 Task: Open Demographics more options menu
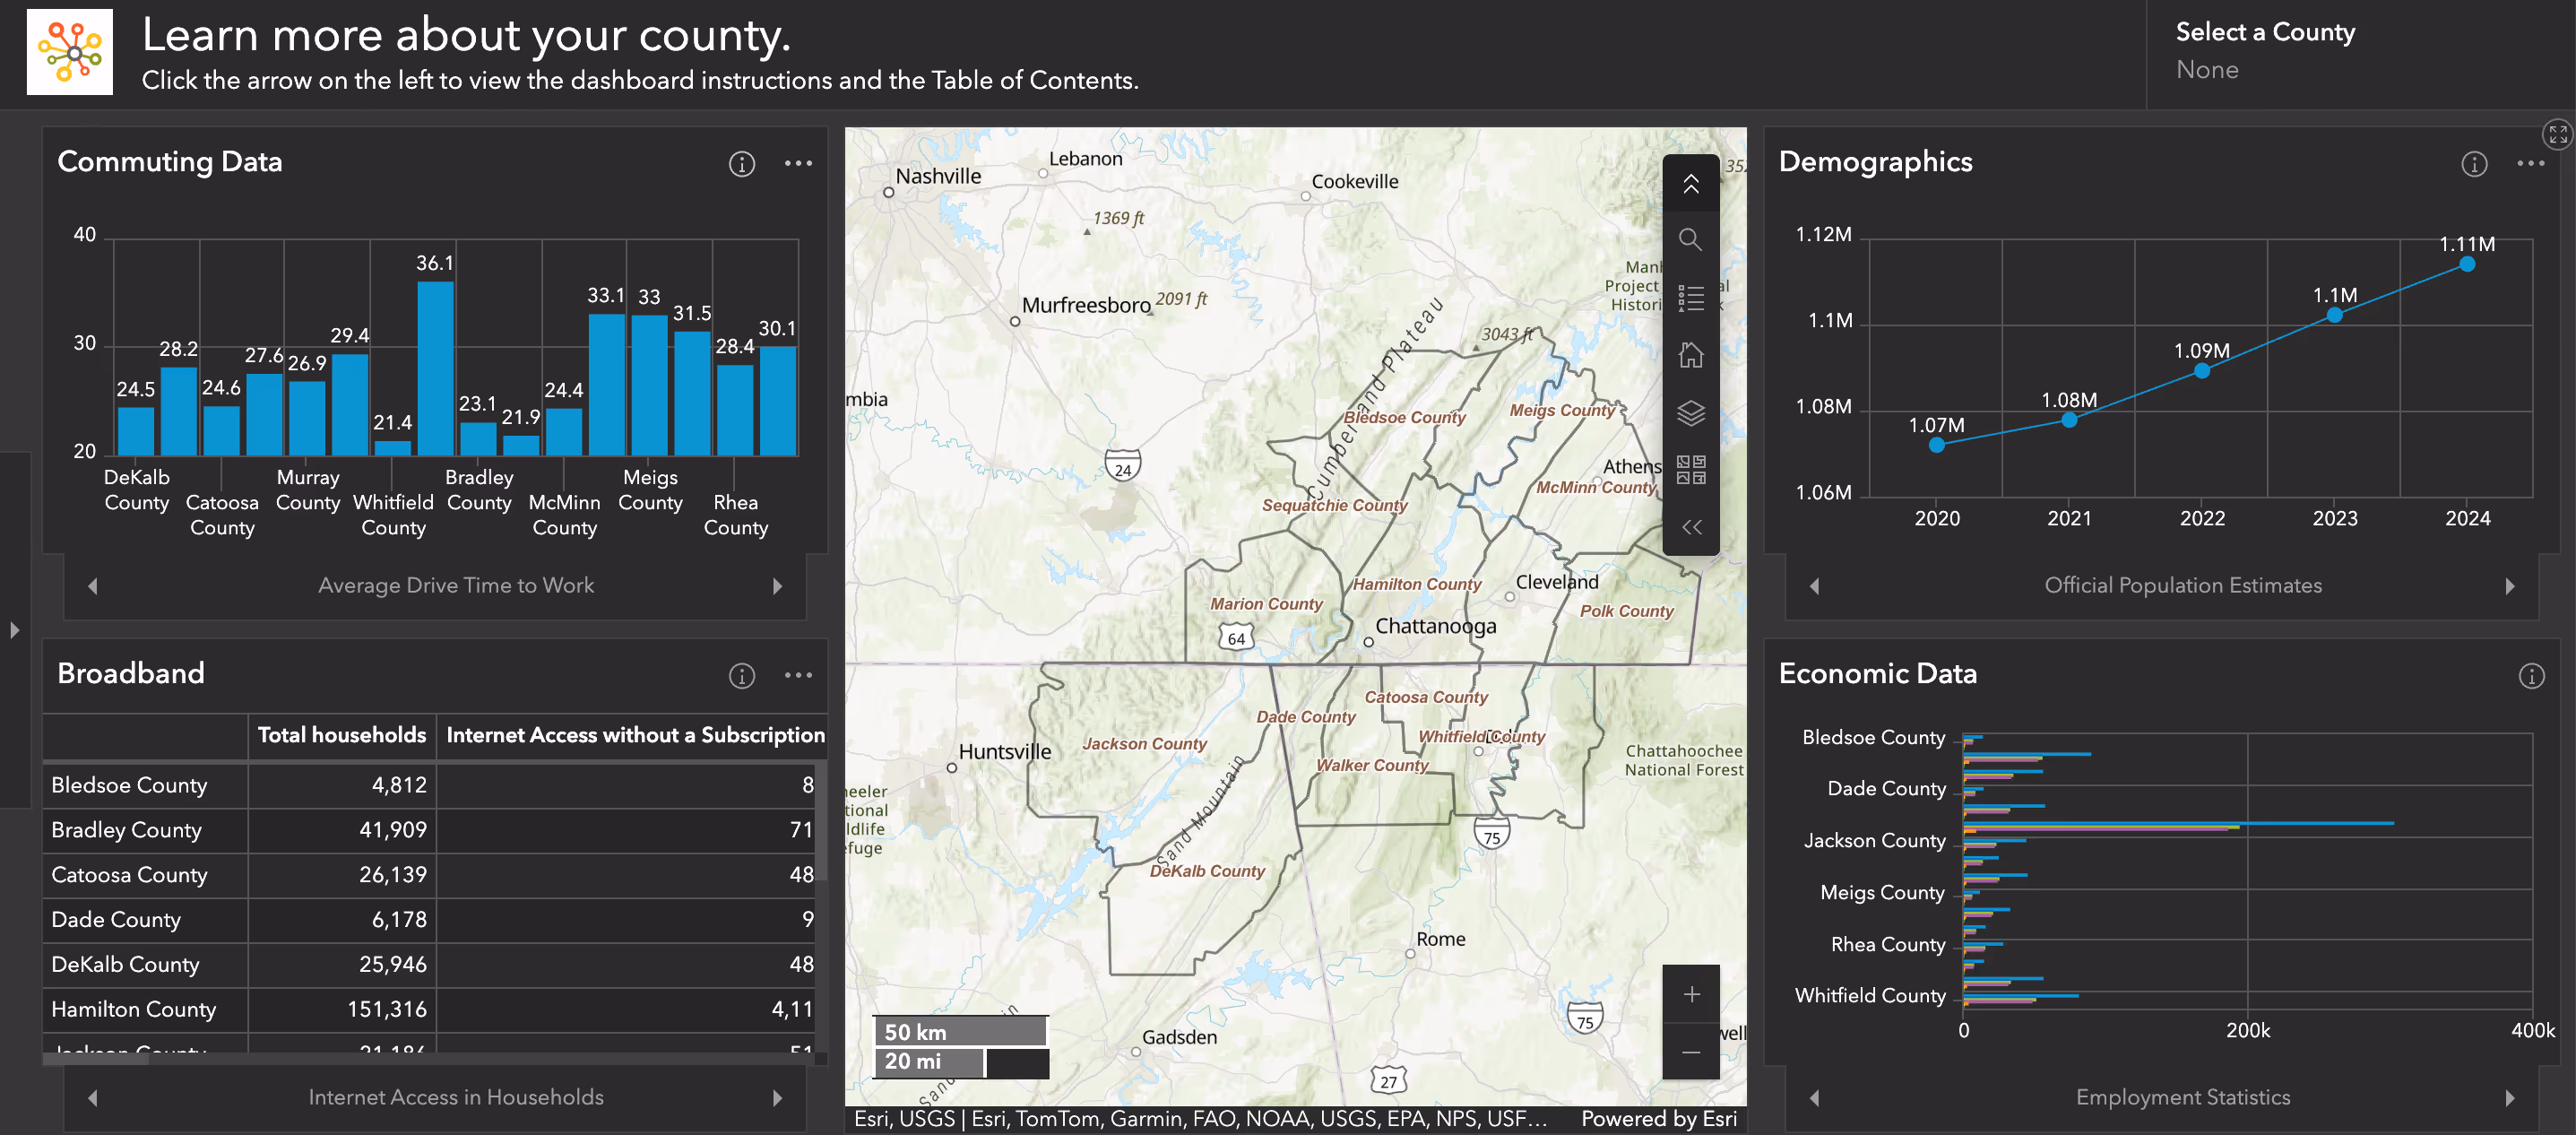click(2530, 163)
